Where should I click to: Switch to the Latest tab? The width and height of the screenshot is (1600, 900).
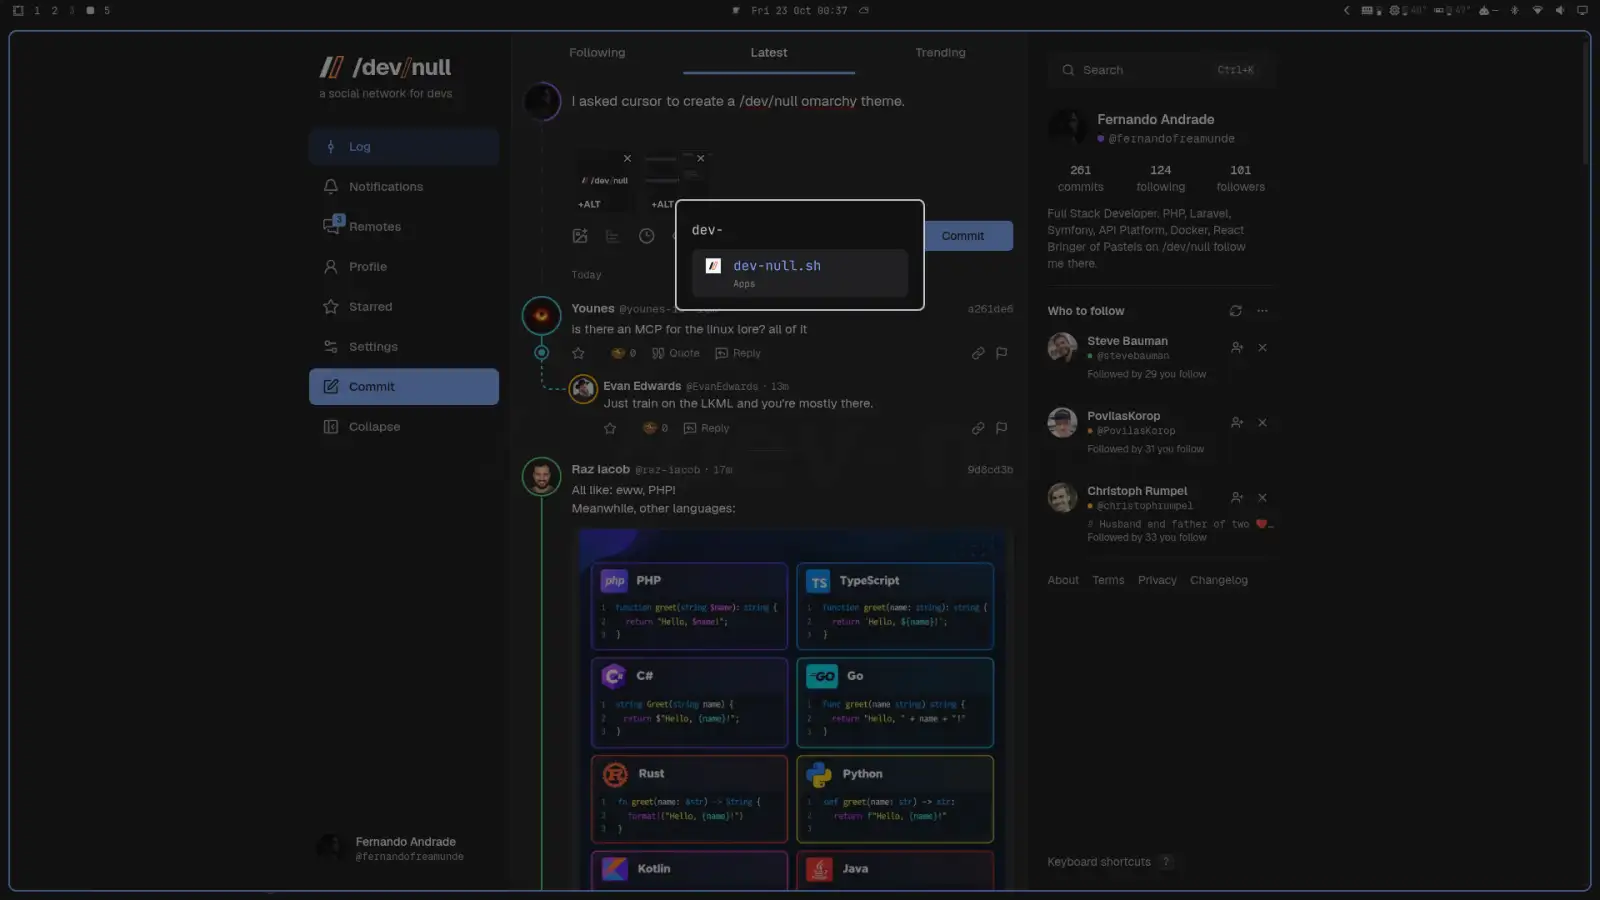(769, 53)
